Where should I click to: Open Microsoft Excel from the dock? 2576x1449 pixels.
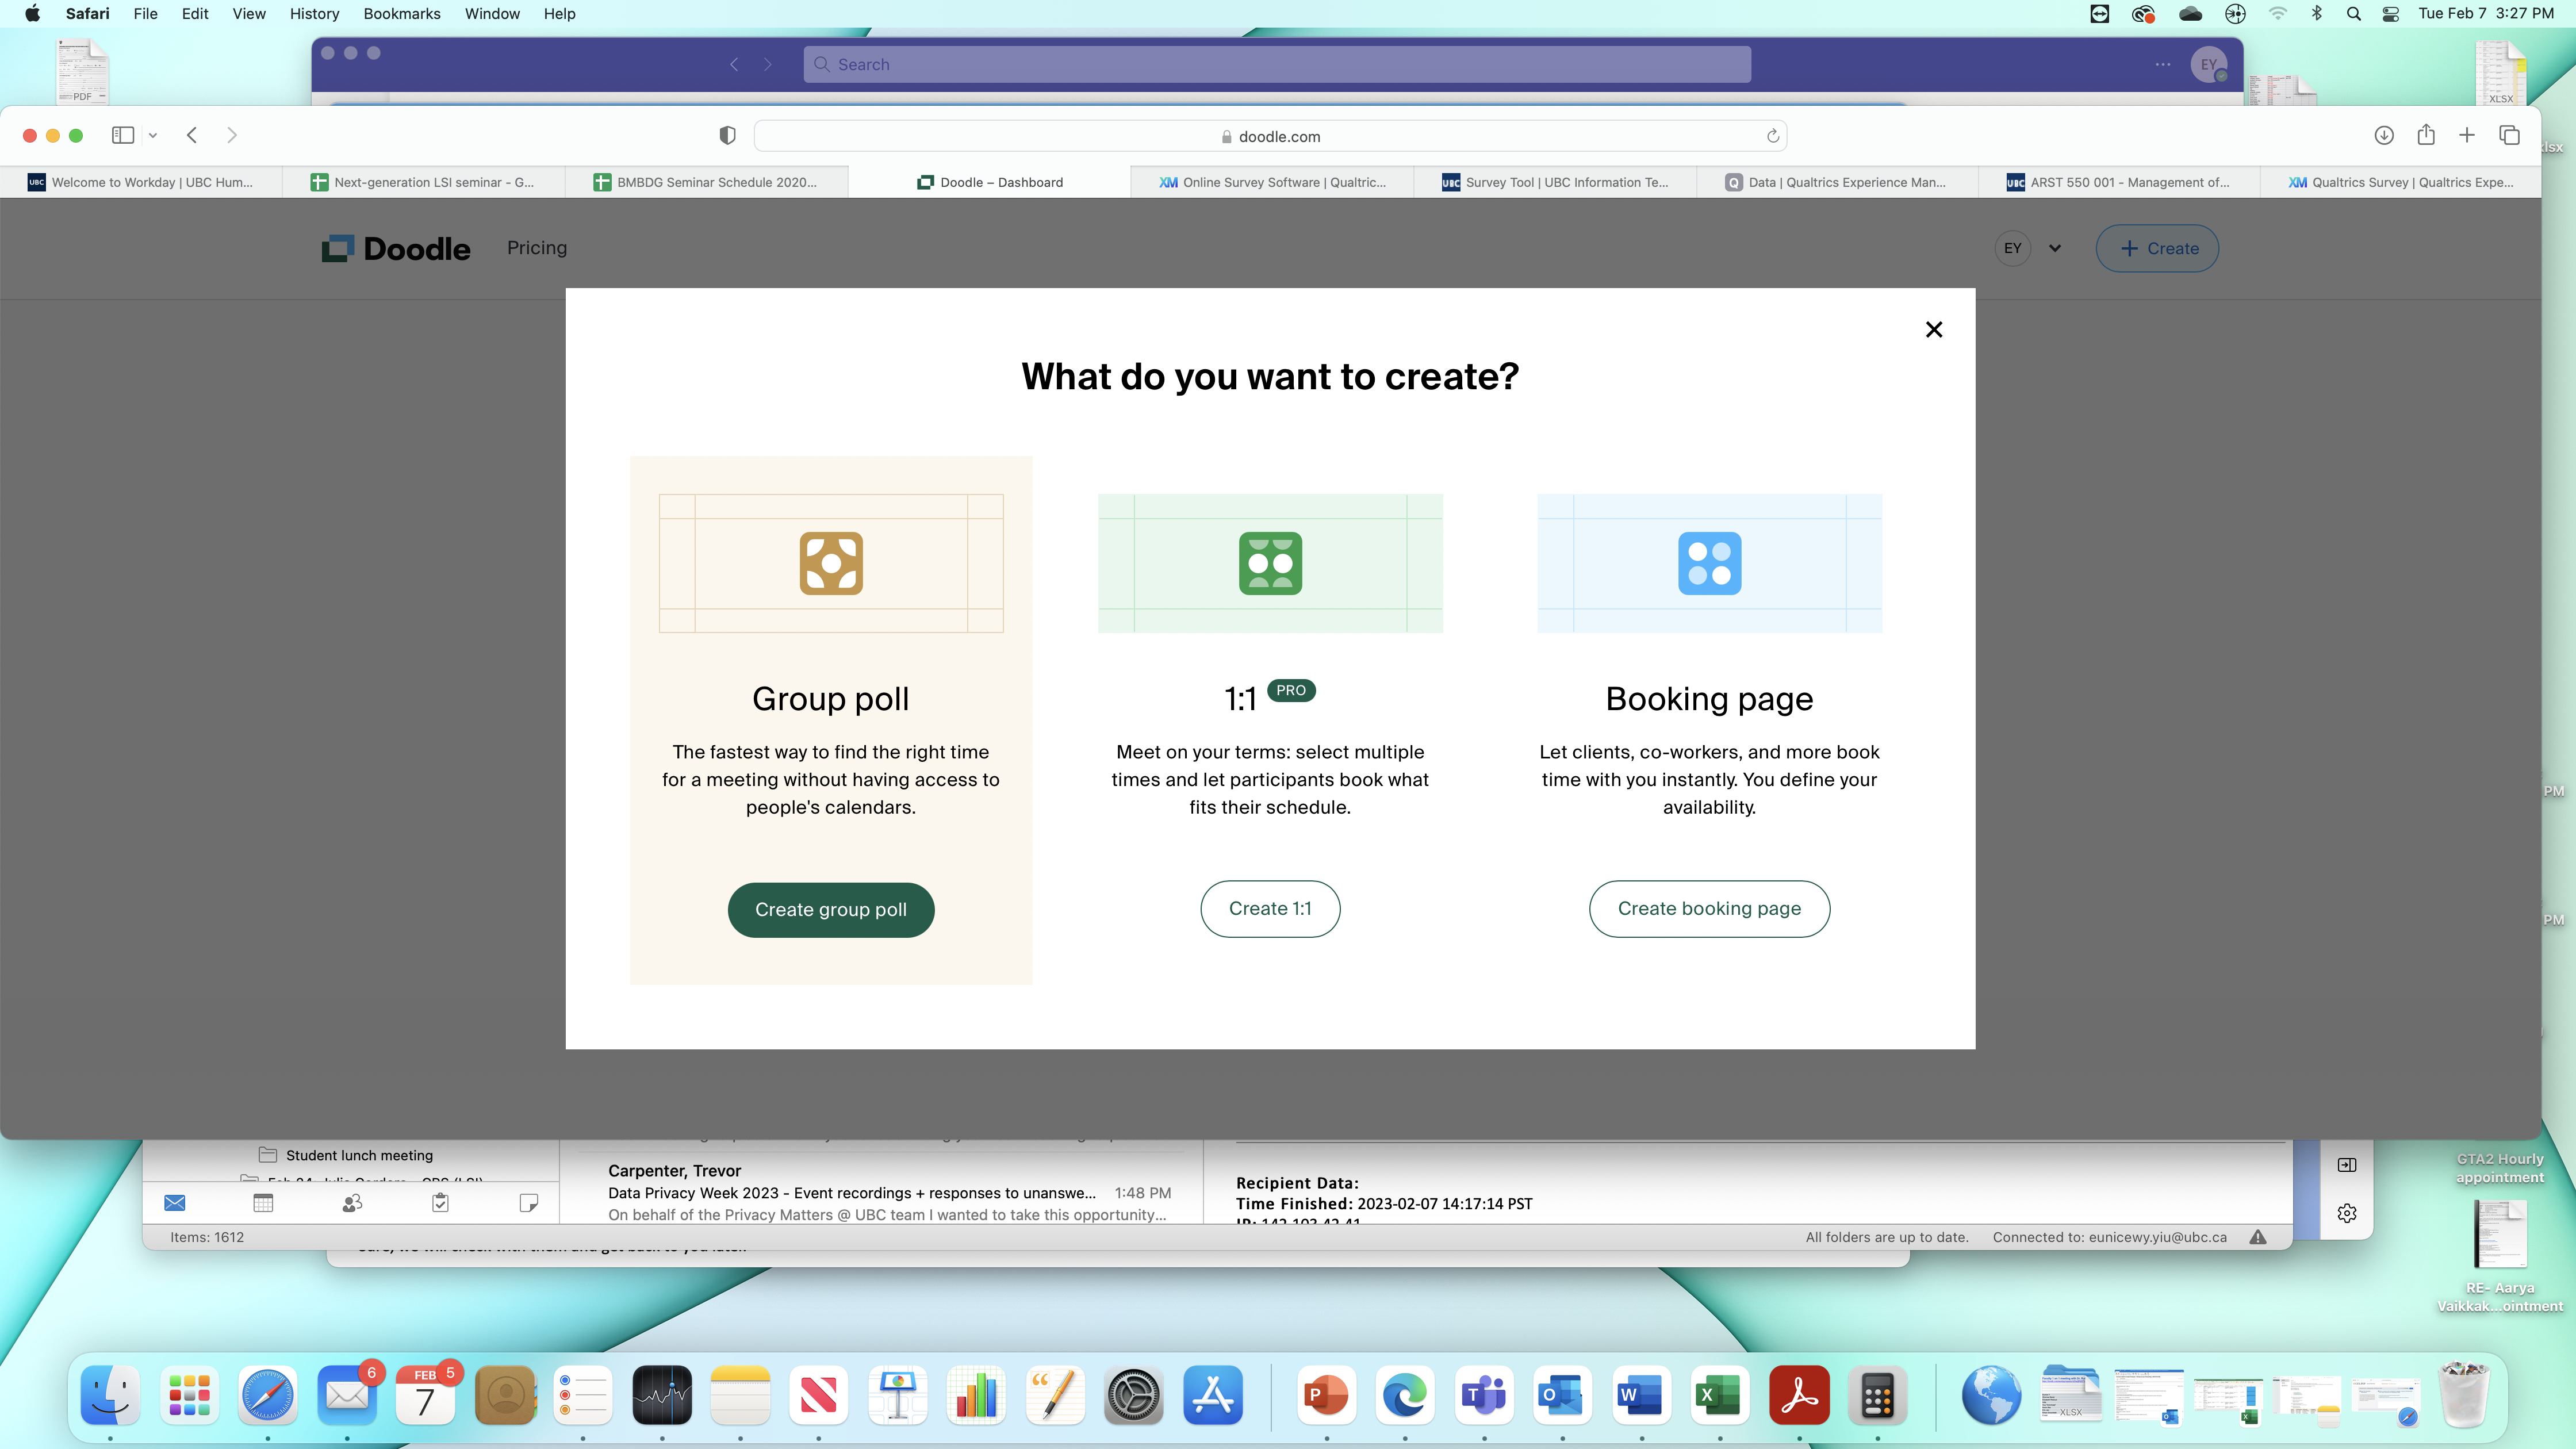pyautogui.click(x=1720, y=1395)
